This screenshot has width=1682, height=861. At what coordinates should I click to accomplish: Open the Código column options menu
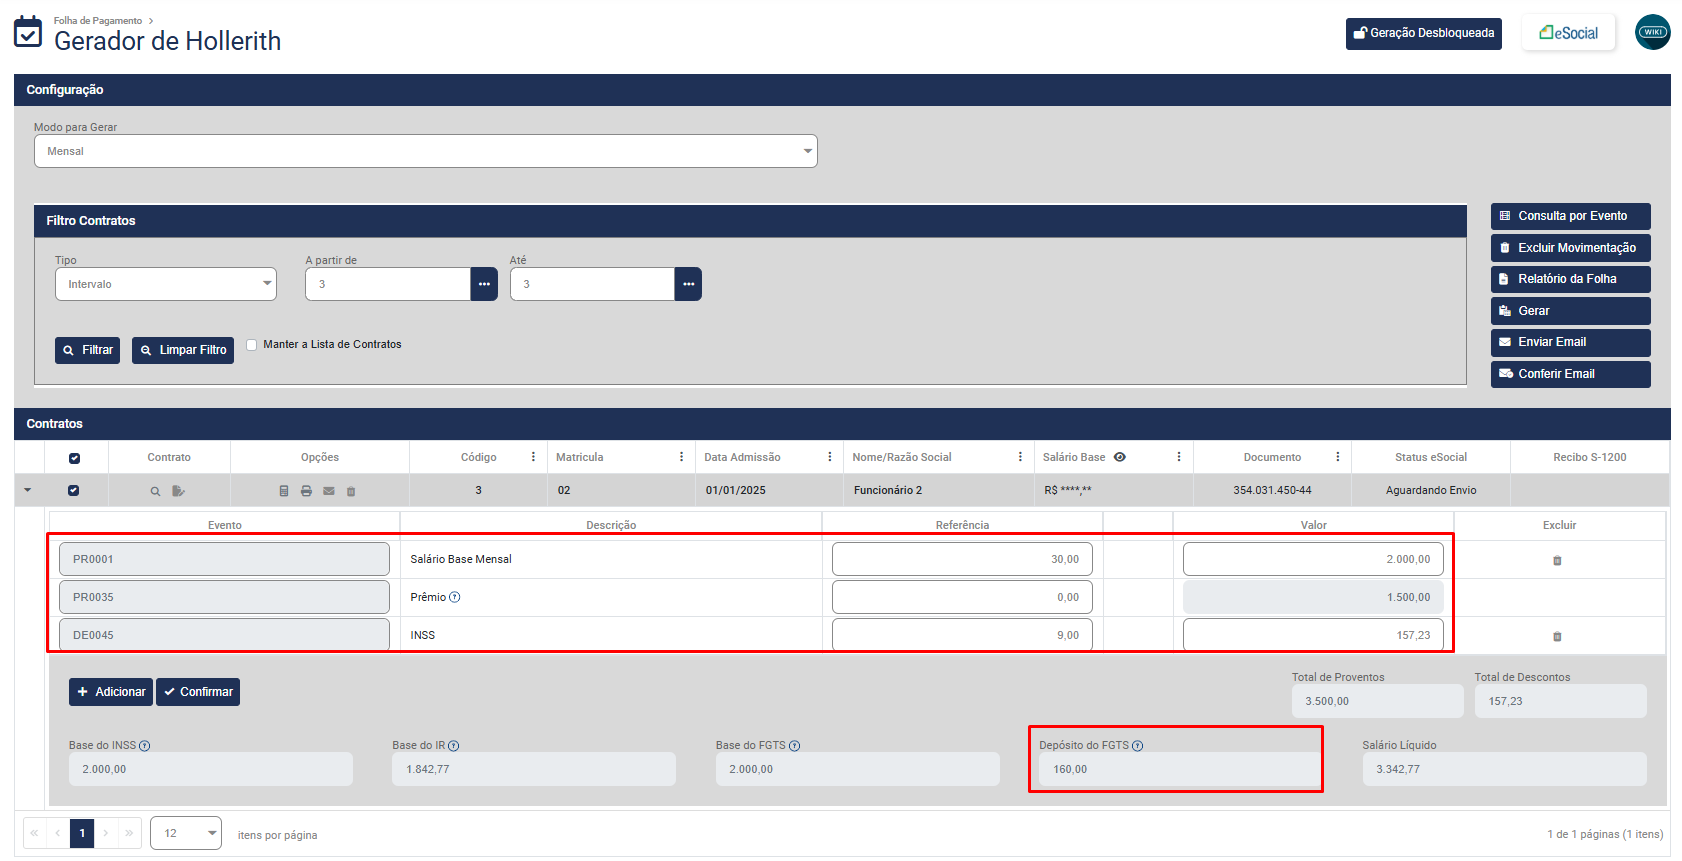[x=533, y=457]
